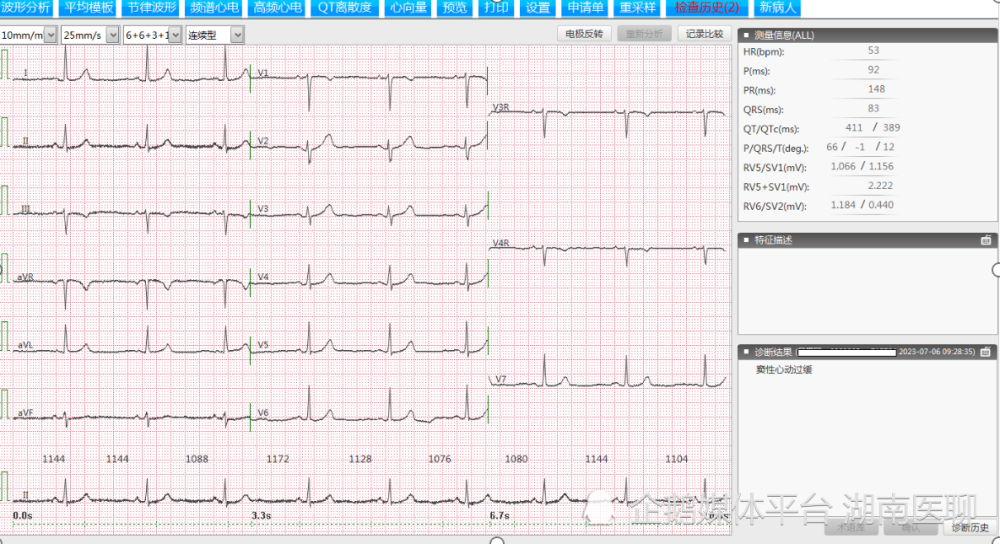Expand the 25mm/s paper speed dropdown
The height and width of the screenshot is (544, 1000).
(113, 35)
